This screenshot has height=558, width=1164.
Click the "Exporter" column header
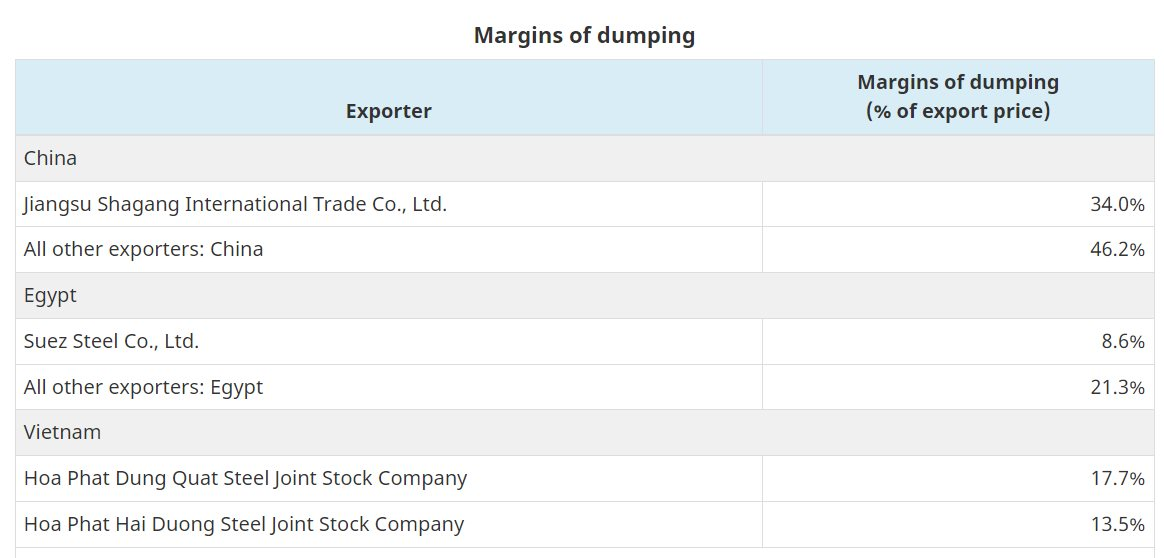click(388, 111)
